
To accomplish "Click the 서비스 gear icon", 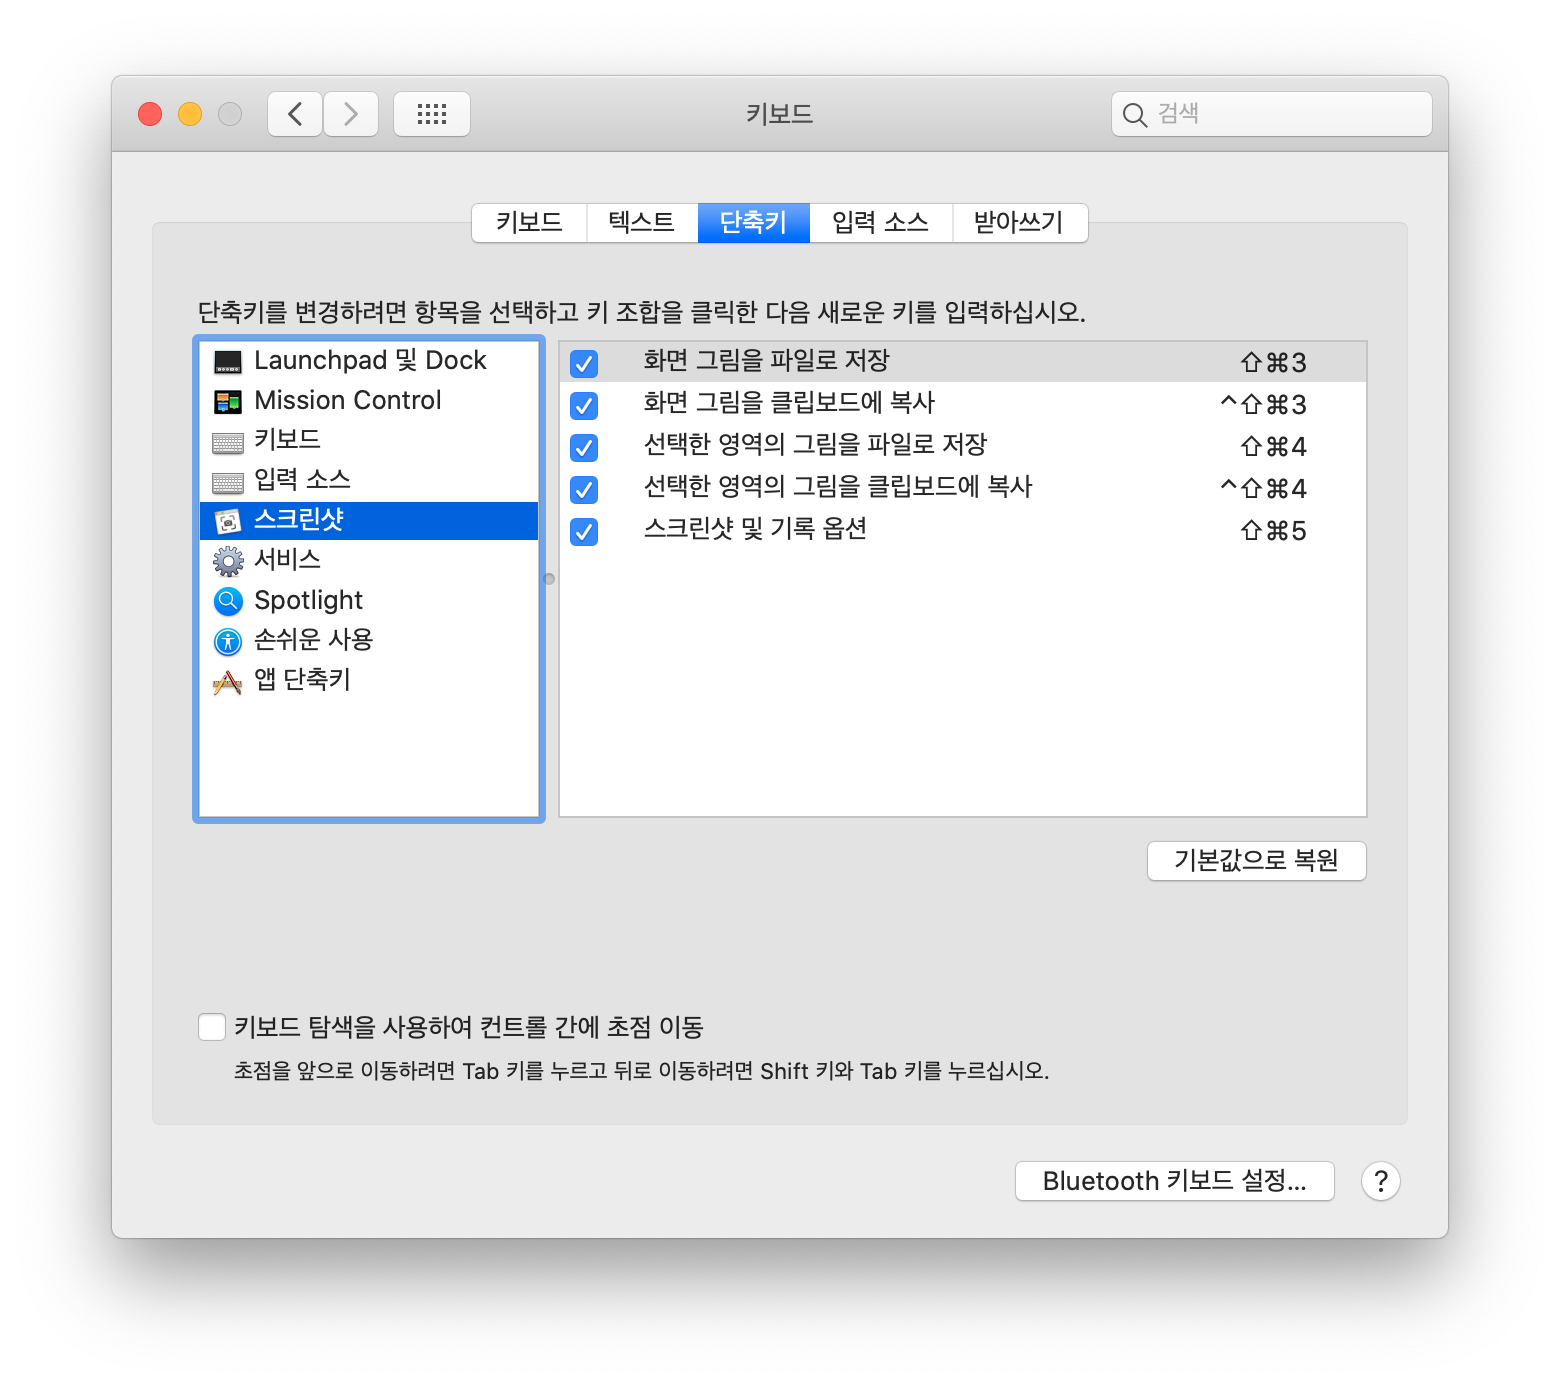I will pos(228,560).
